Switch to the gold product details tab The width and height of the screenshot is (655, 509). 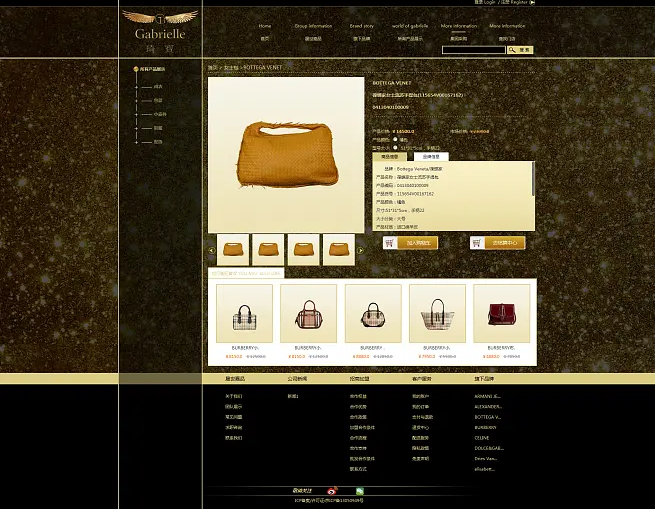point(389,157)
